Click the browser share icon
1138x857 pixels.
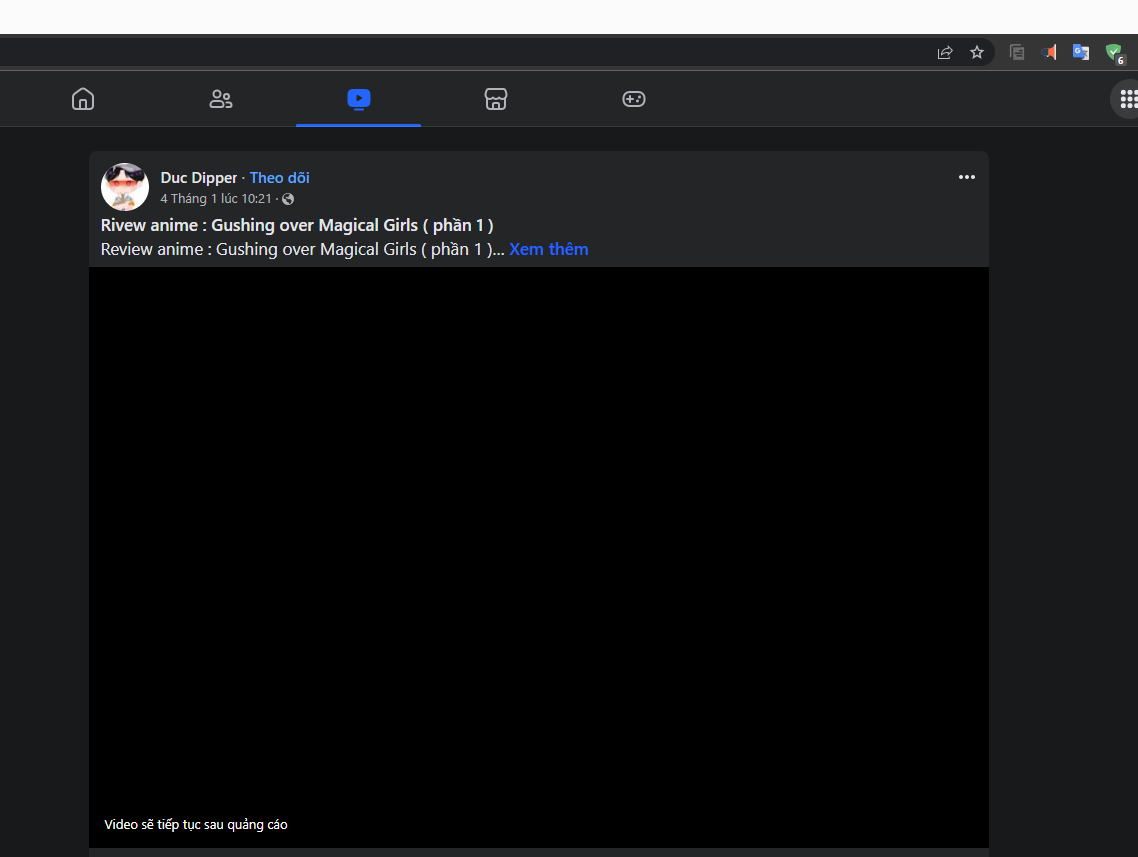click(944, 51)
